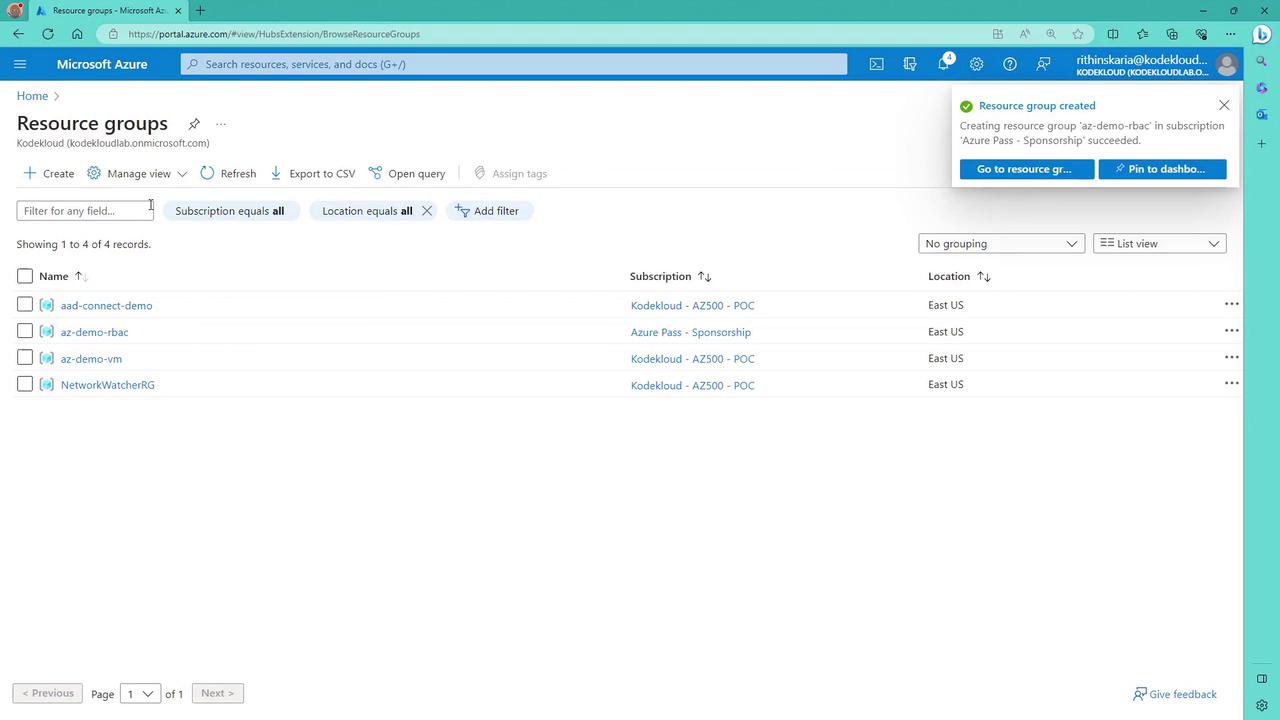Open the Help question mark icon
Image resolution: width=1280 pixels, height=720 pixels.
pos(1010,64)
